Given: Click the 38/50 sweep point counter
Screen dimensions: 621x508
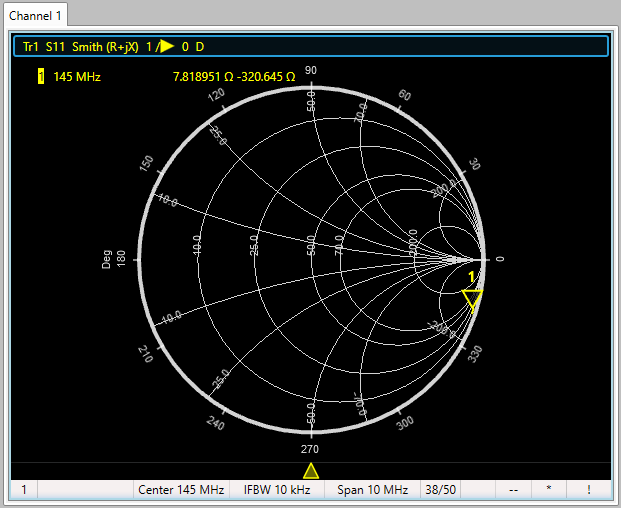Looking at the screenshot, I should 440,490.
